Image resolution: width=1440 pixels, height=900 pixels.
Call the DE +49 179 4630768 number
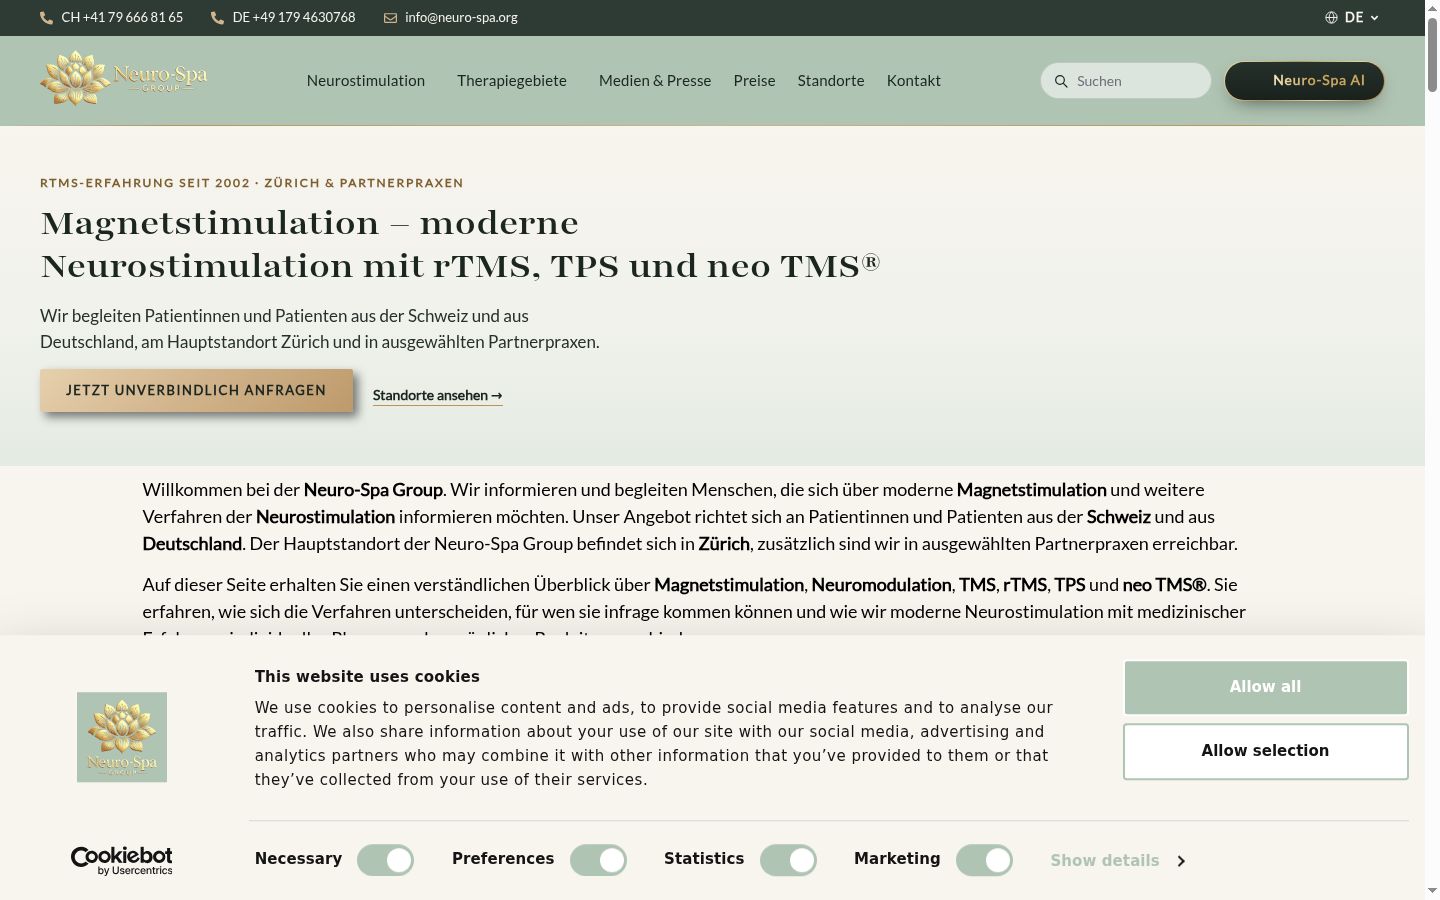[x=294, y=17]
